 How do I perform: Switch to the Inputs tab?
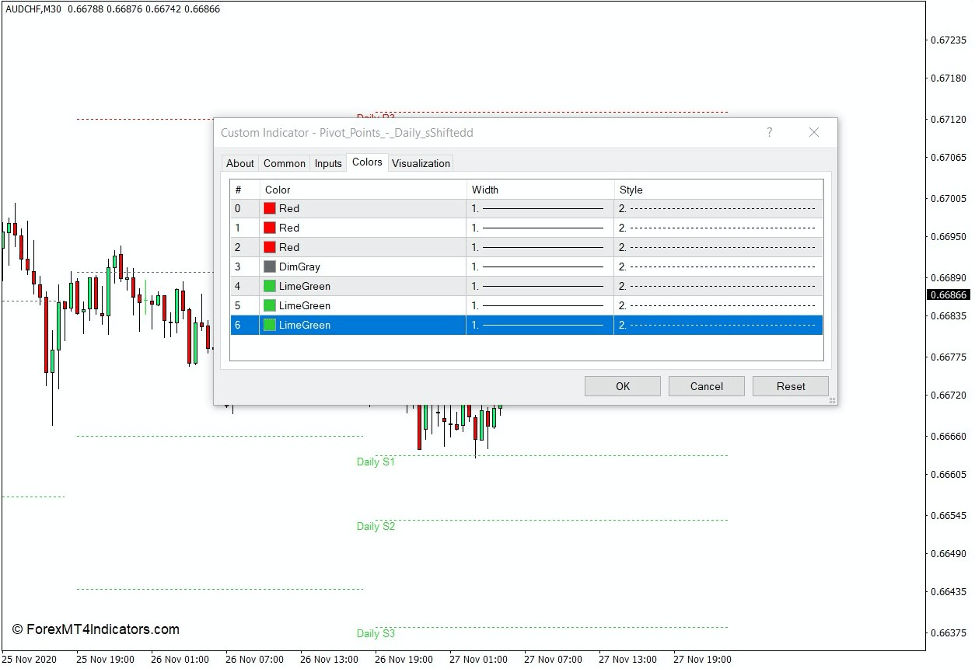click(328, 163)
